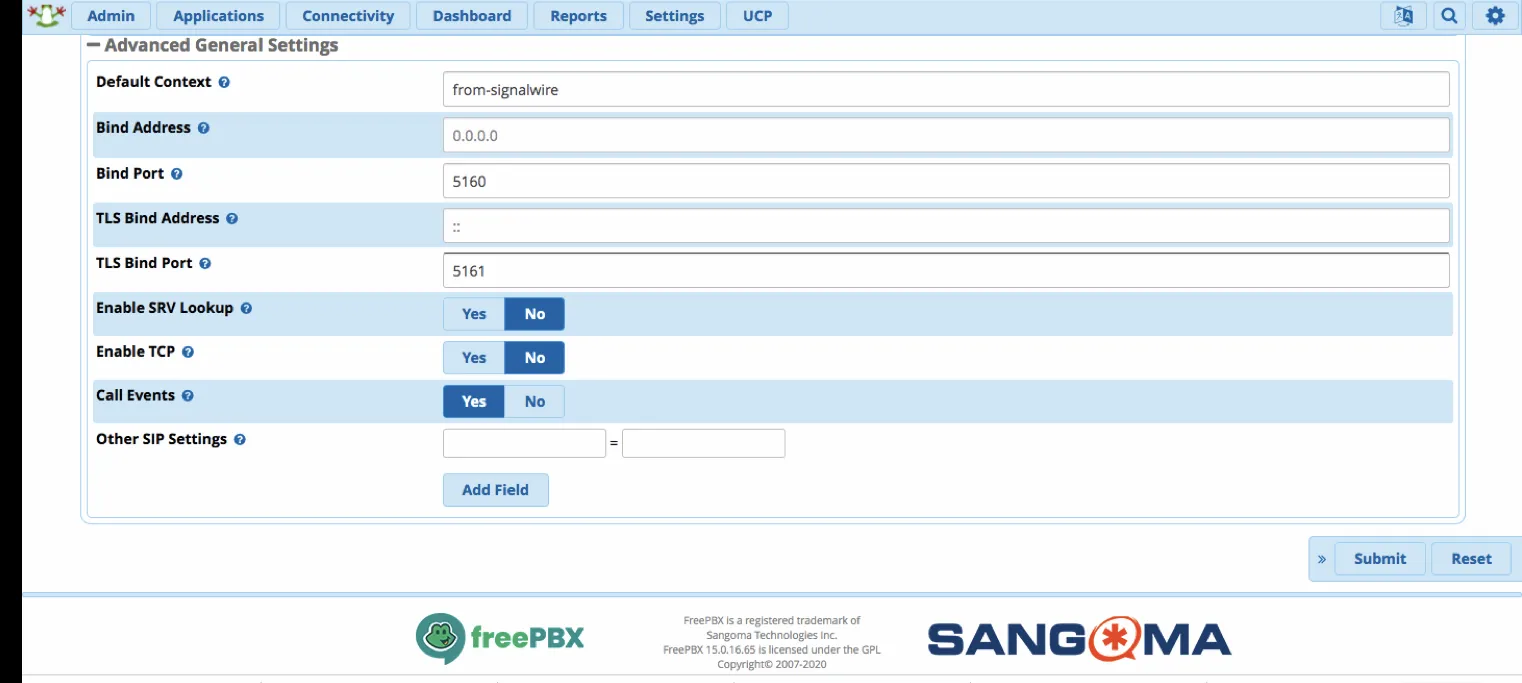This screenshot has width=1522, height=683.
Task: Switch to the Connectivity tab
Action: pos(347,15)
